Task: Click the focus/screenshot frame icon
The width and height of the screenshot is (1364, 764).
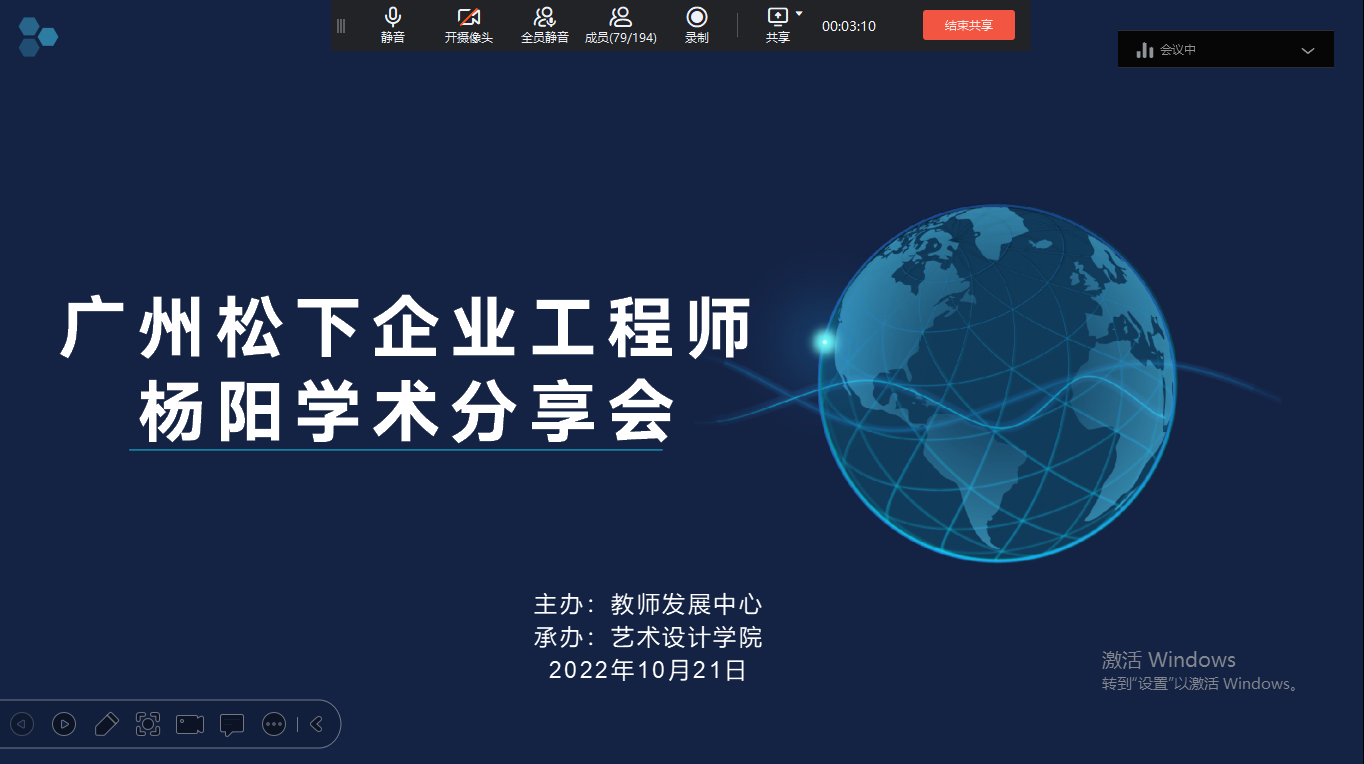Action: (148, 724)
